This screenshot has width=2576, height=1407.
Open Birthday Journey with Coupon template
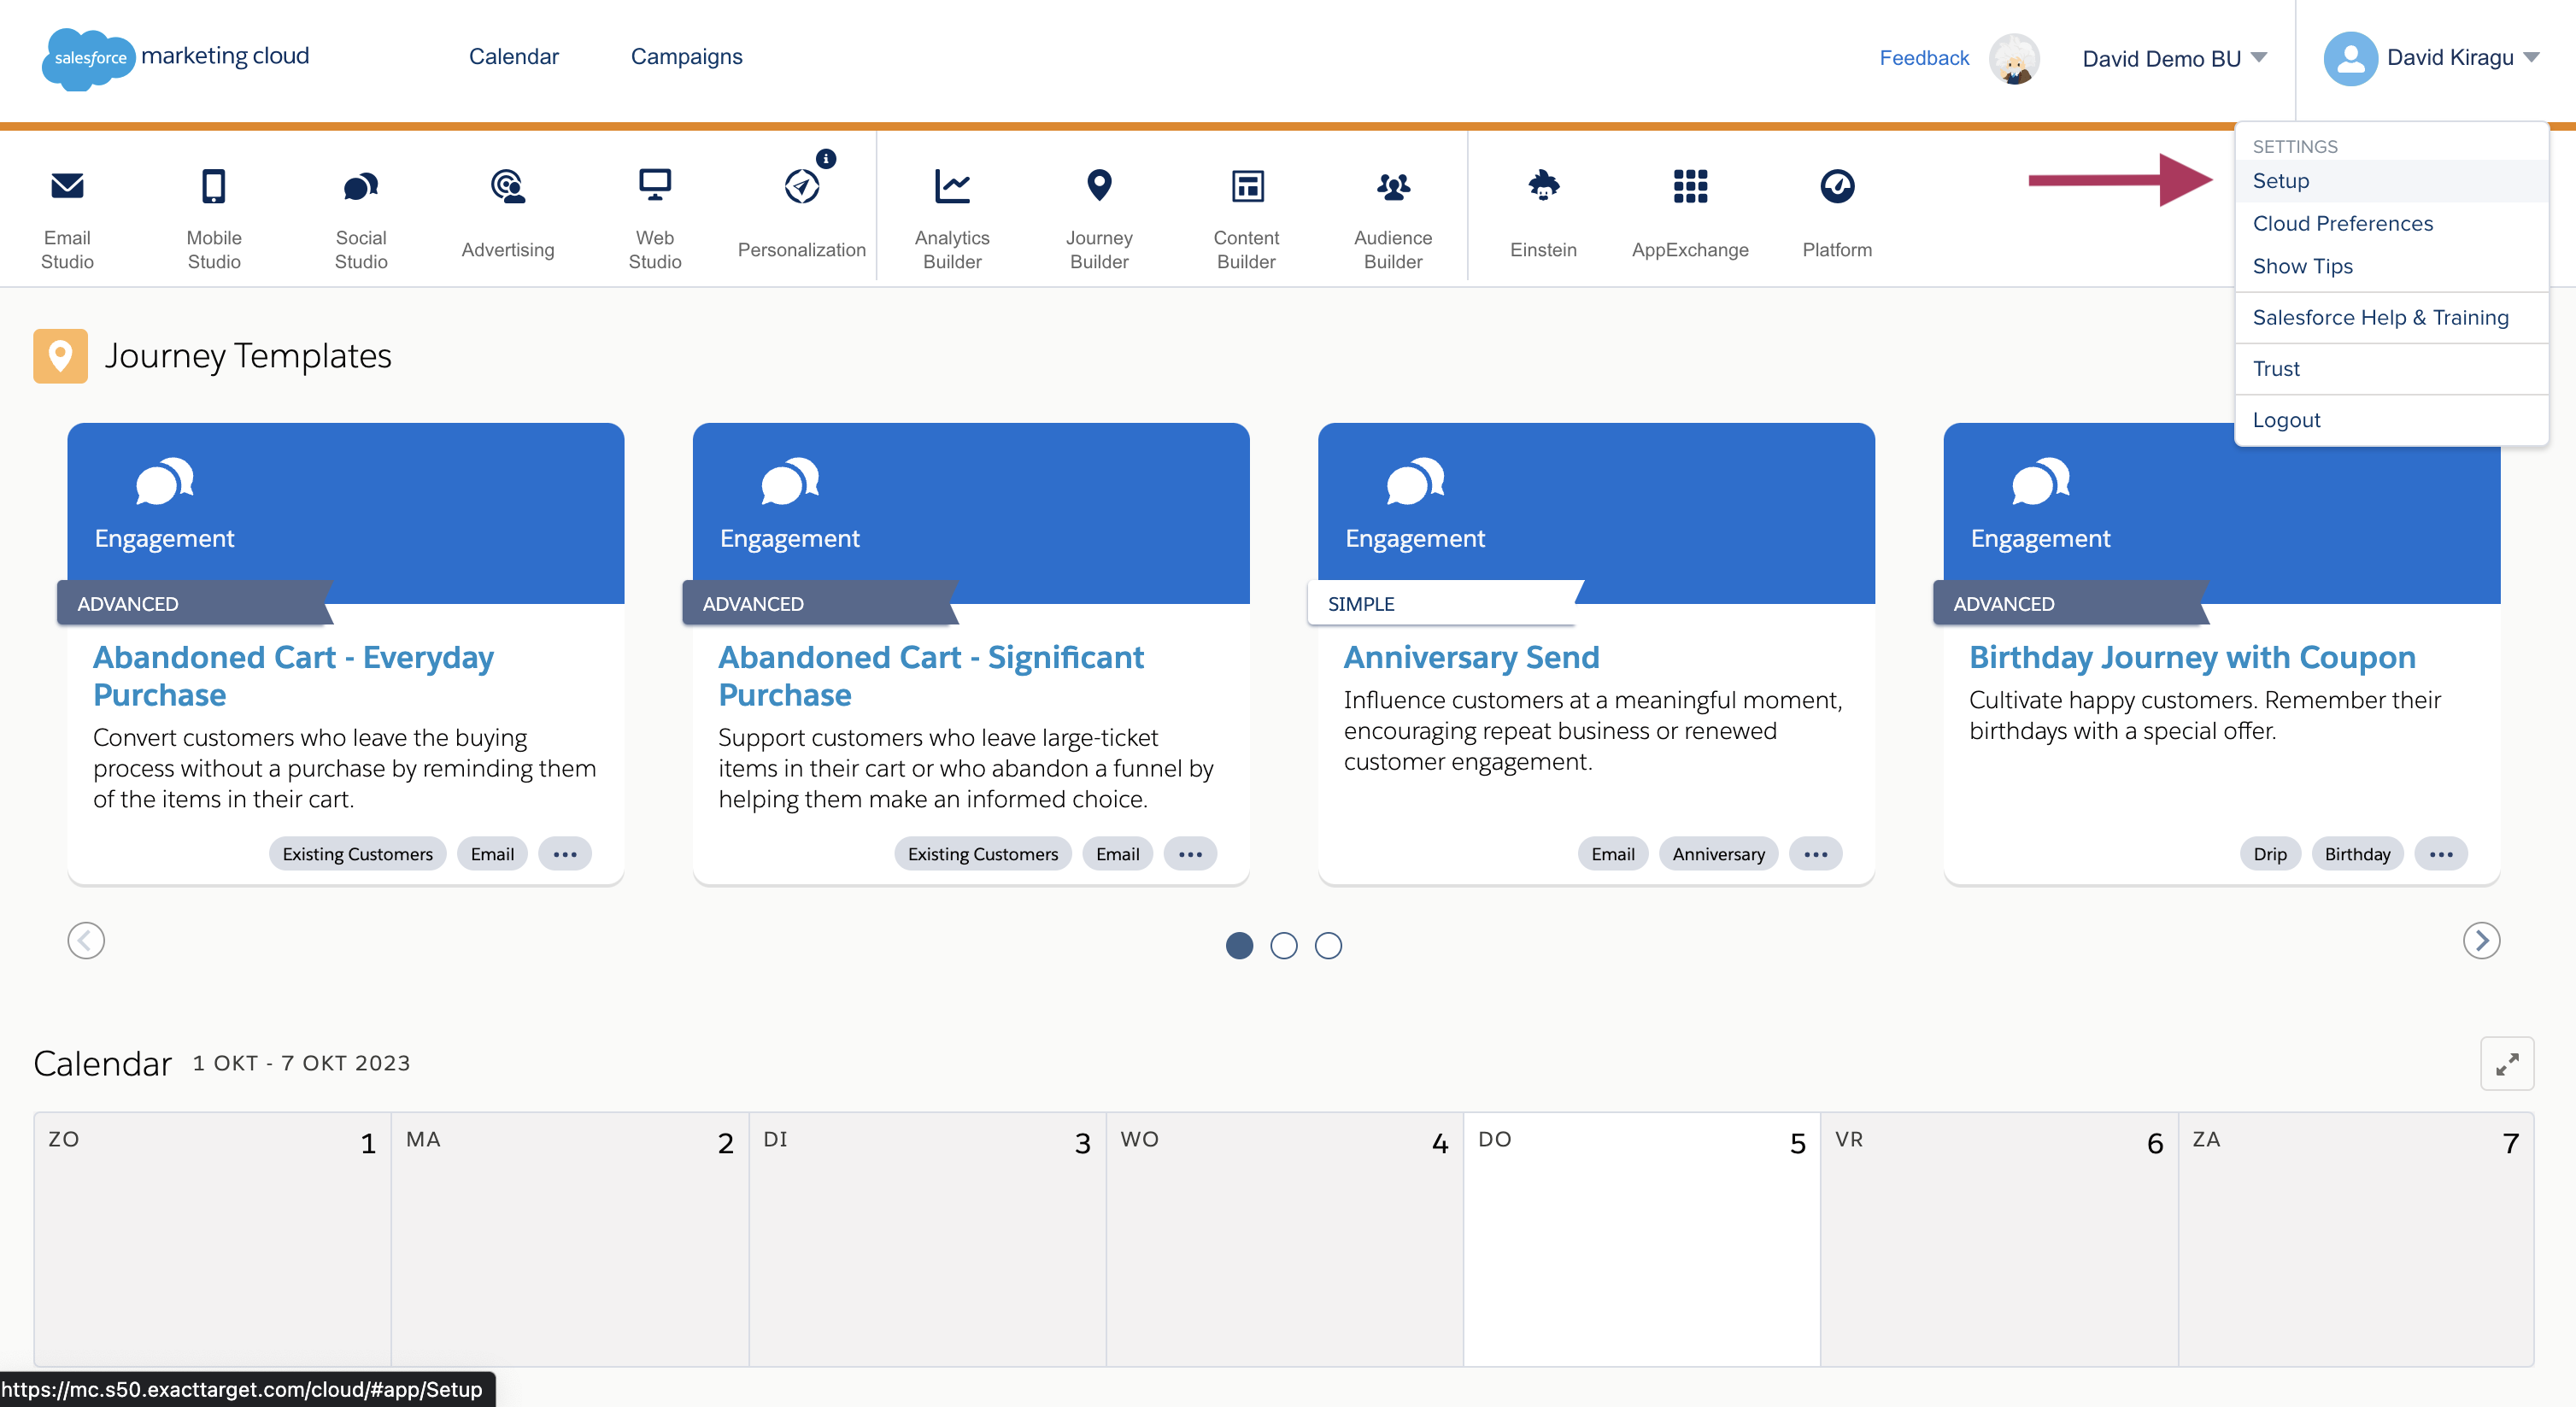click(2192, 657)
